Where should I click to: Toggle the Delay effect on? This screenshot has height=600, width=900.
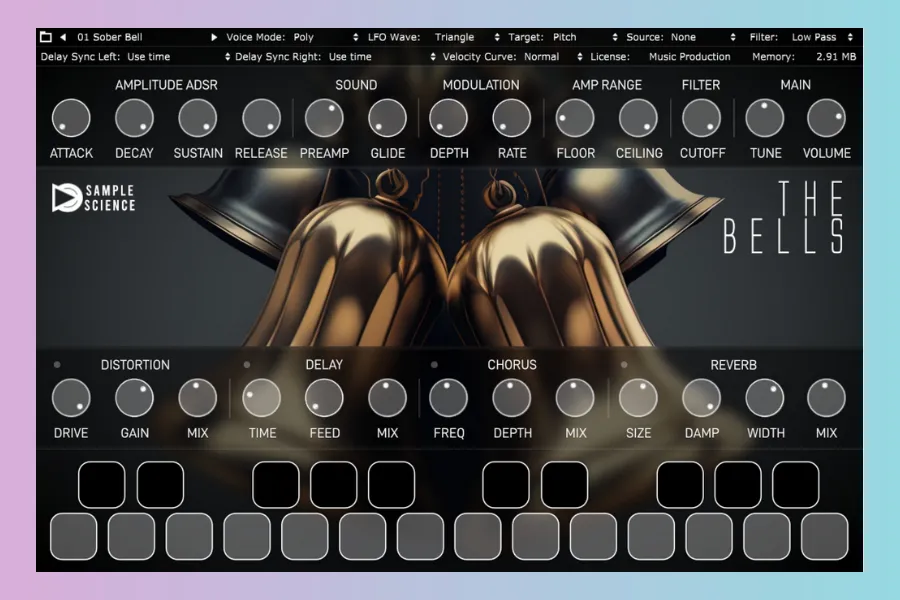pyautogui.click(x=247, y=365)
